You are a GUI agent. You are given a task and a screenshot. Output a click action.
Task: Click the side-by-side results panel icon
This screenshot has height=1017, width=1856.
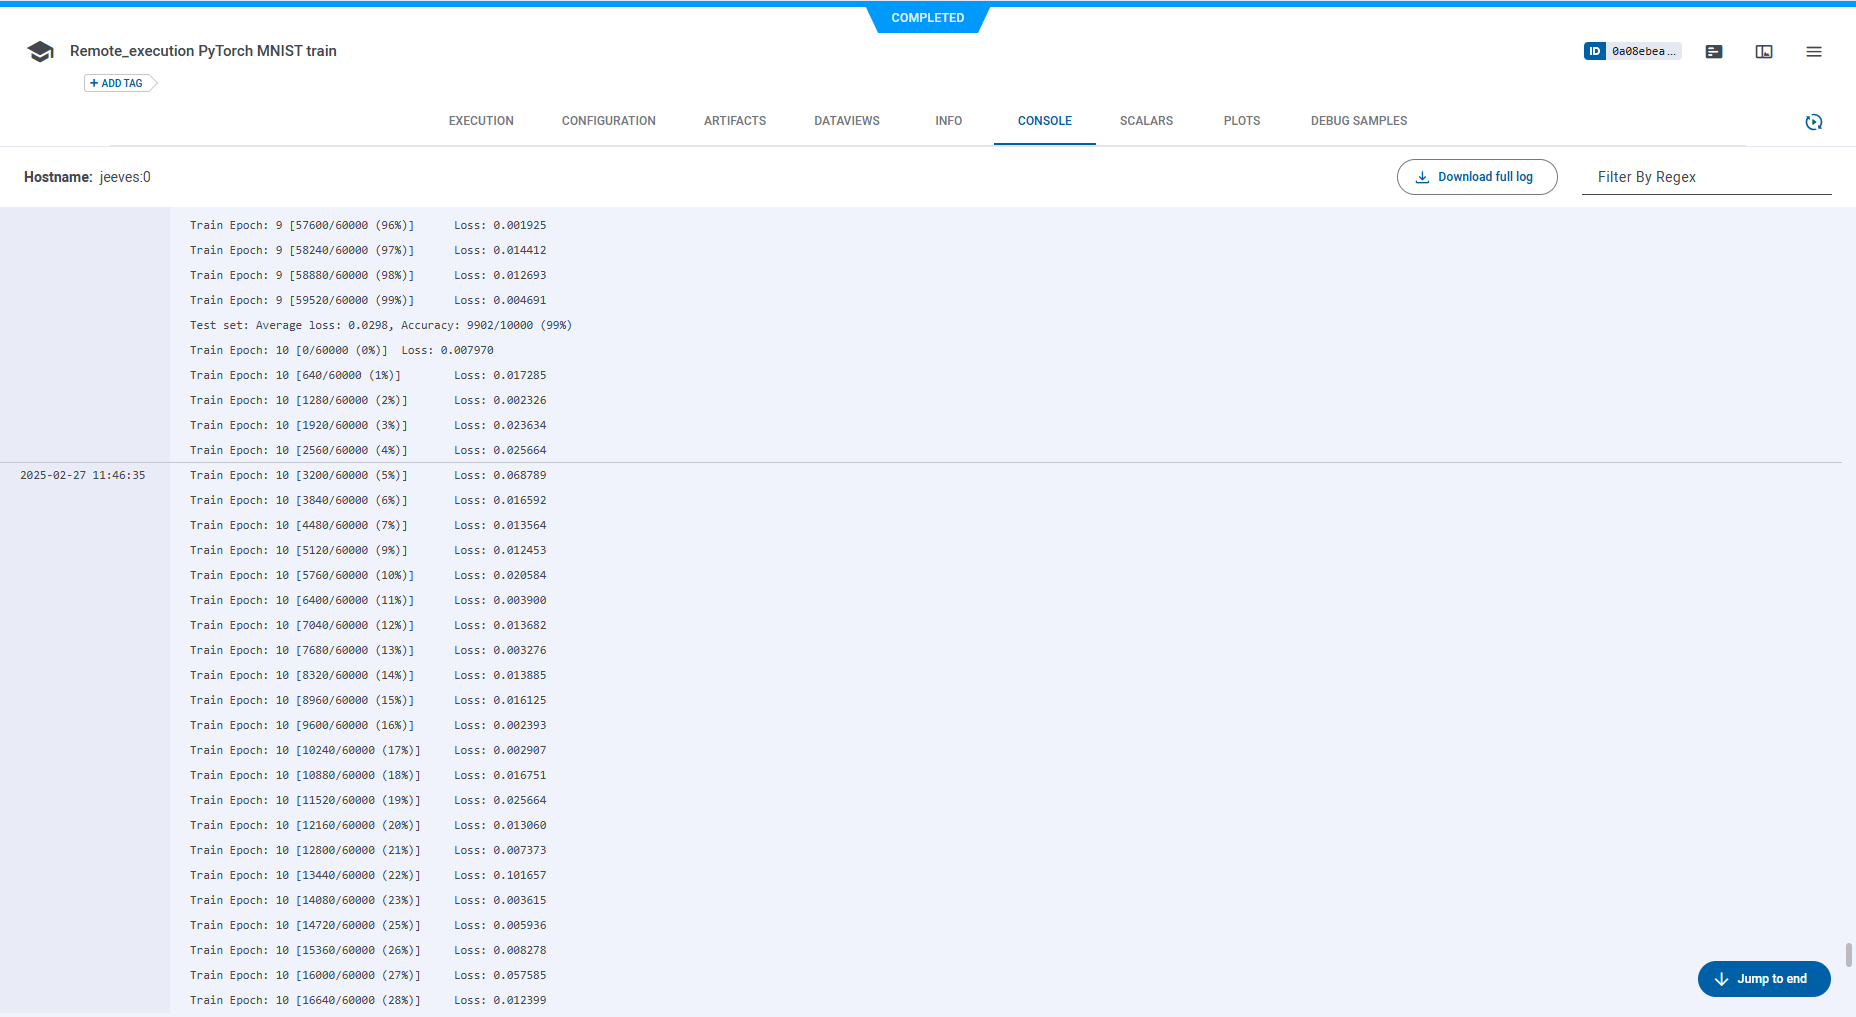(x=1763, y=51)
